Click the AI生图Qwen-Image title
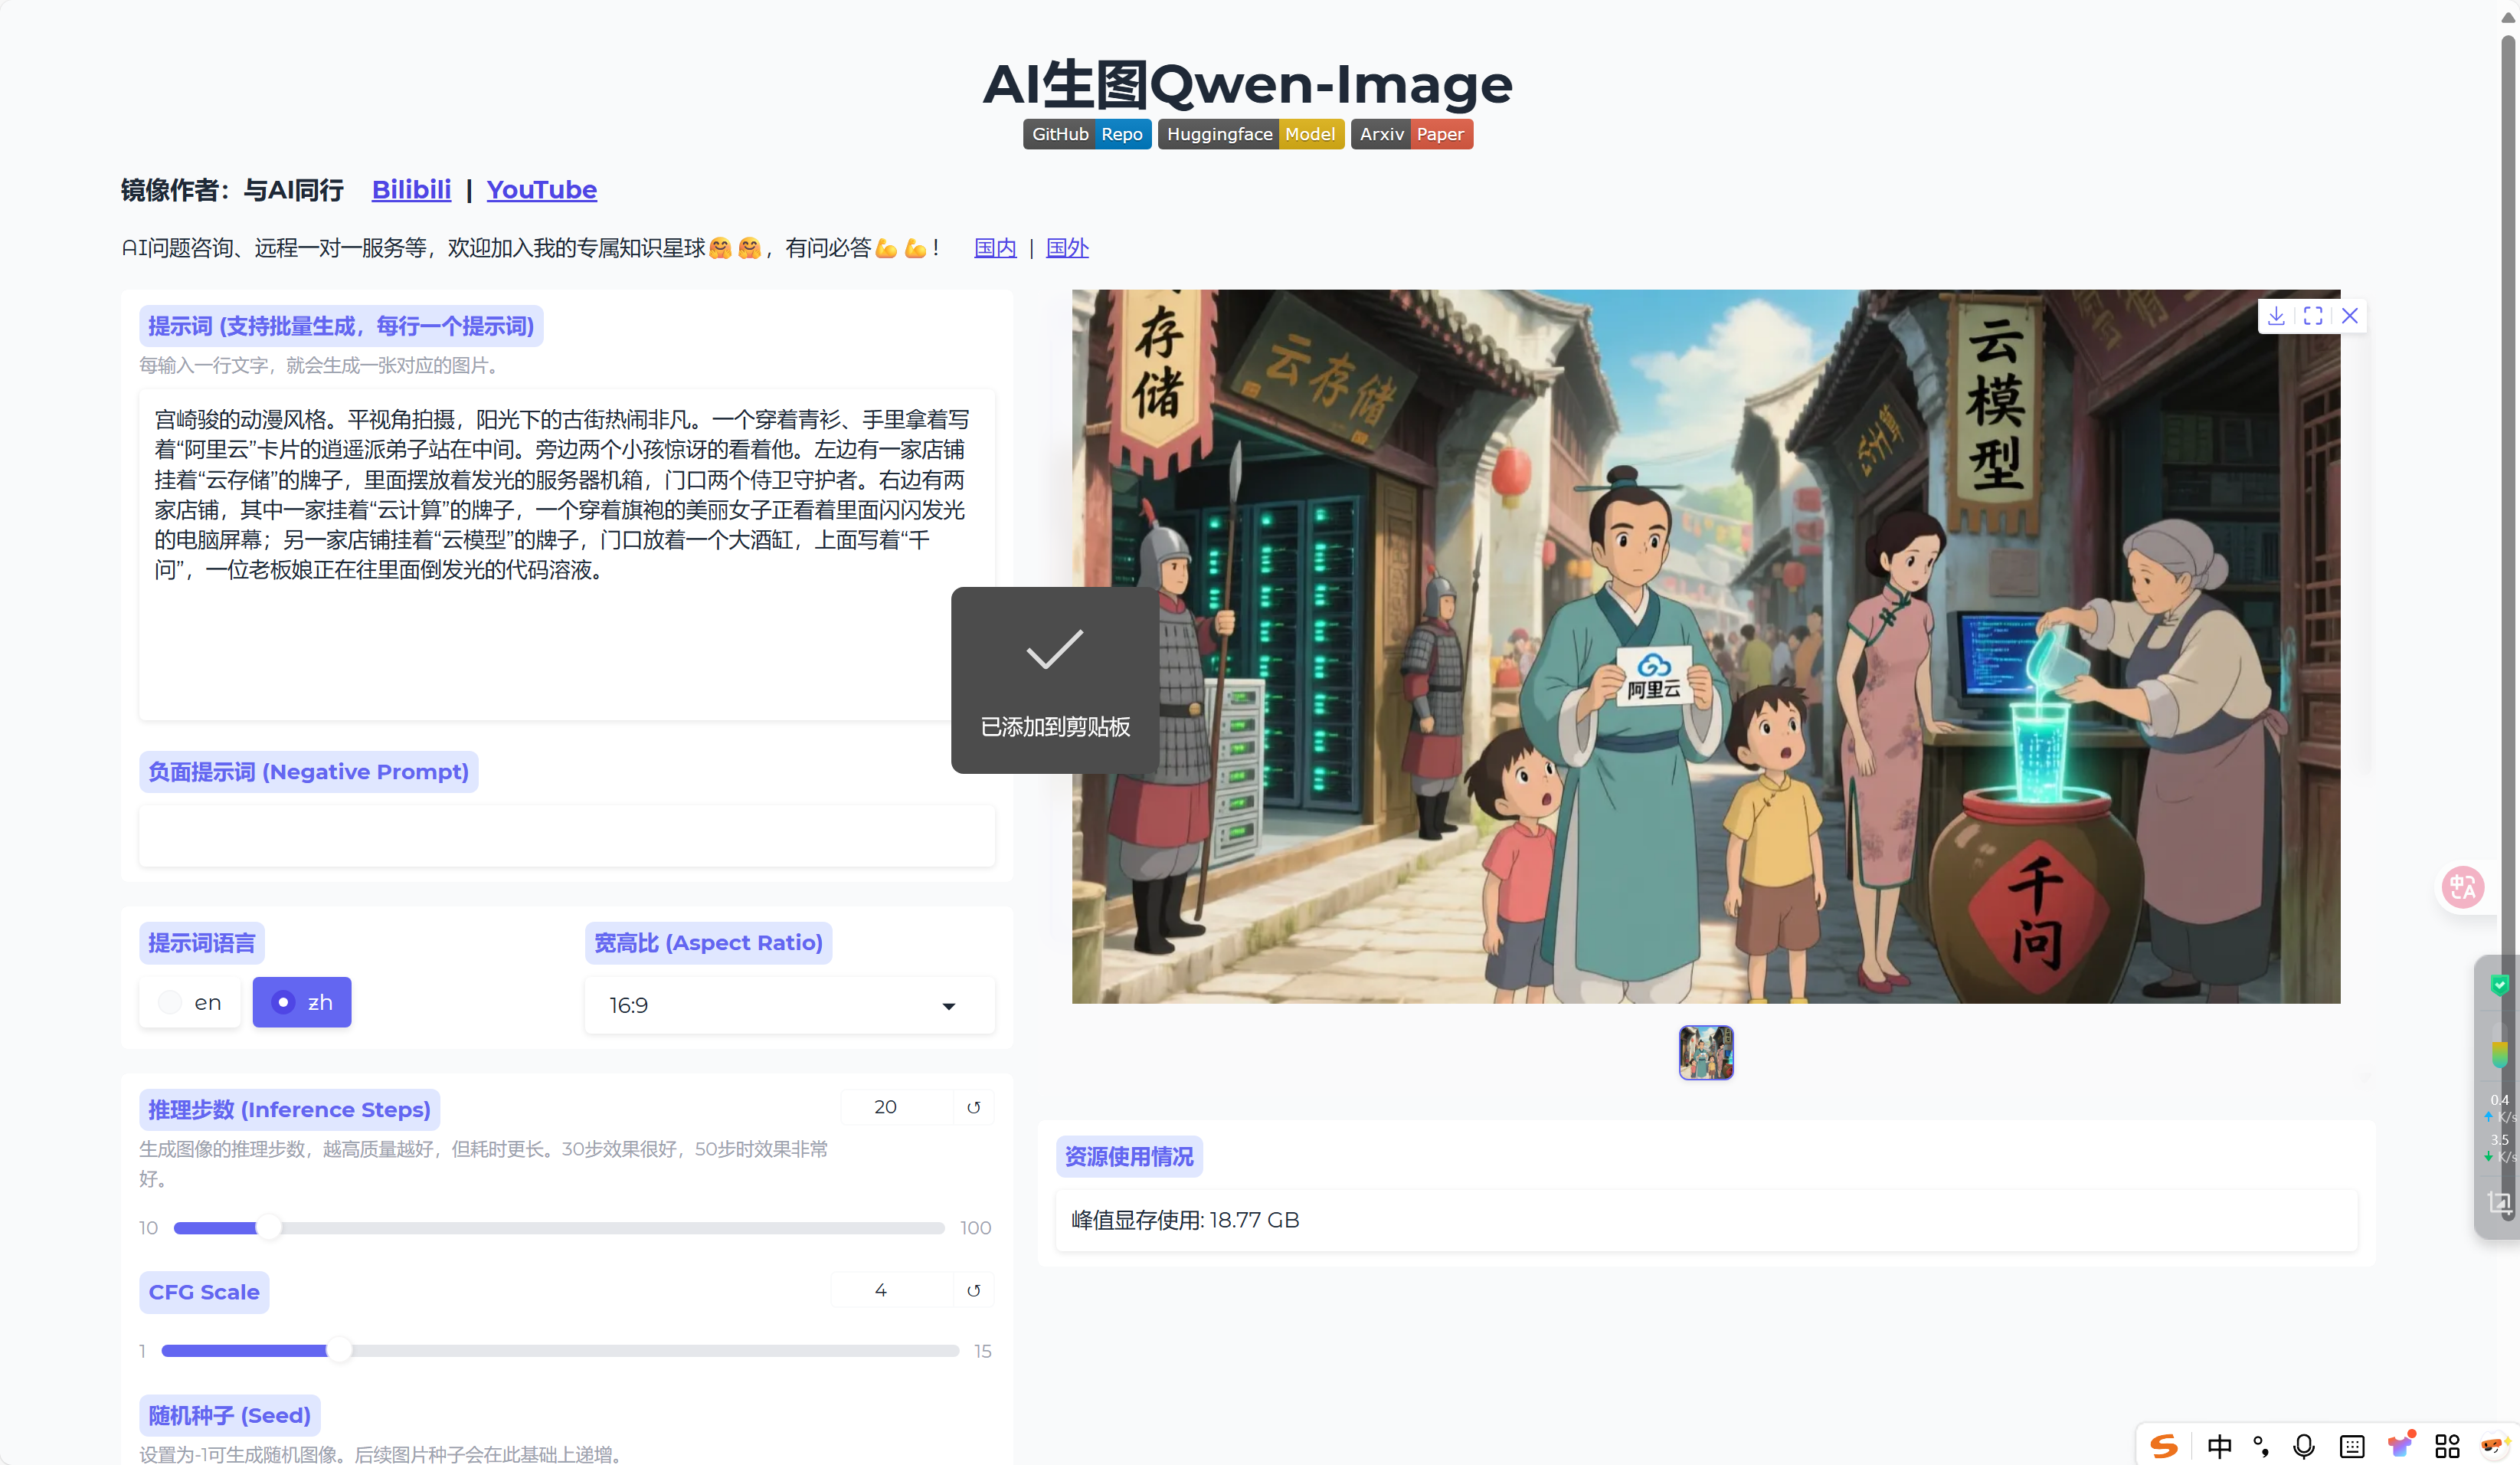This screenshot has height=1465, width=2520. coord(1247,84)
